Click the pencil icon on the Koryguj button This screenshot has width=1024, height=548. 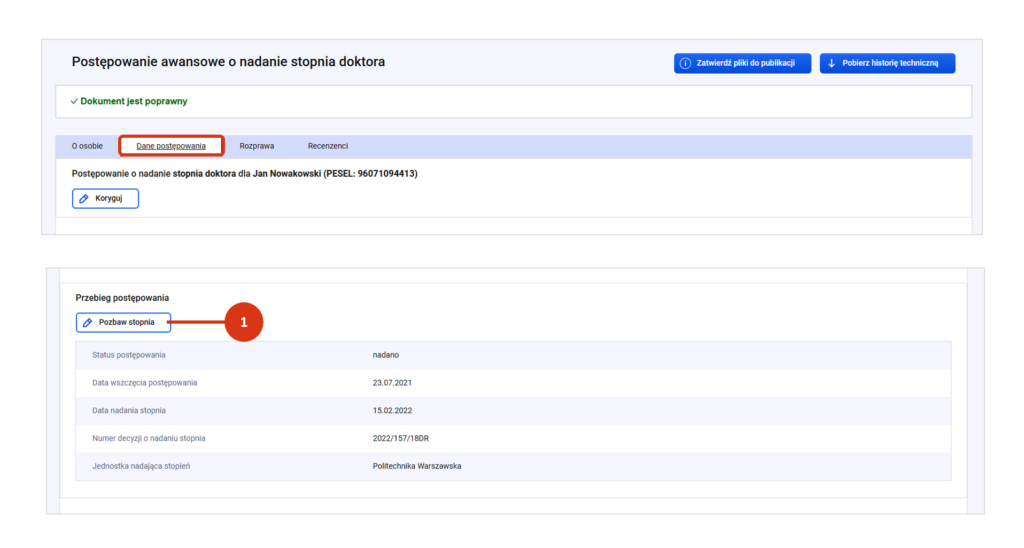(84, 198)
